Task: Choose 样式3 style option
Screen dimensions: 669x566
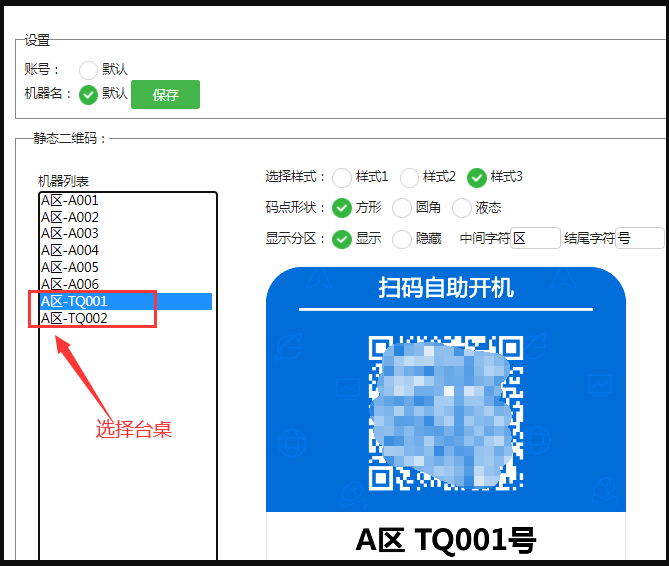Action: click(477, 177)
